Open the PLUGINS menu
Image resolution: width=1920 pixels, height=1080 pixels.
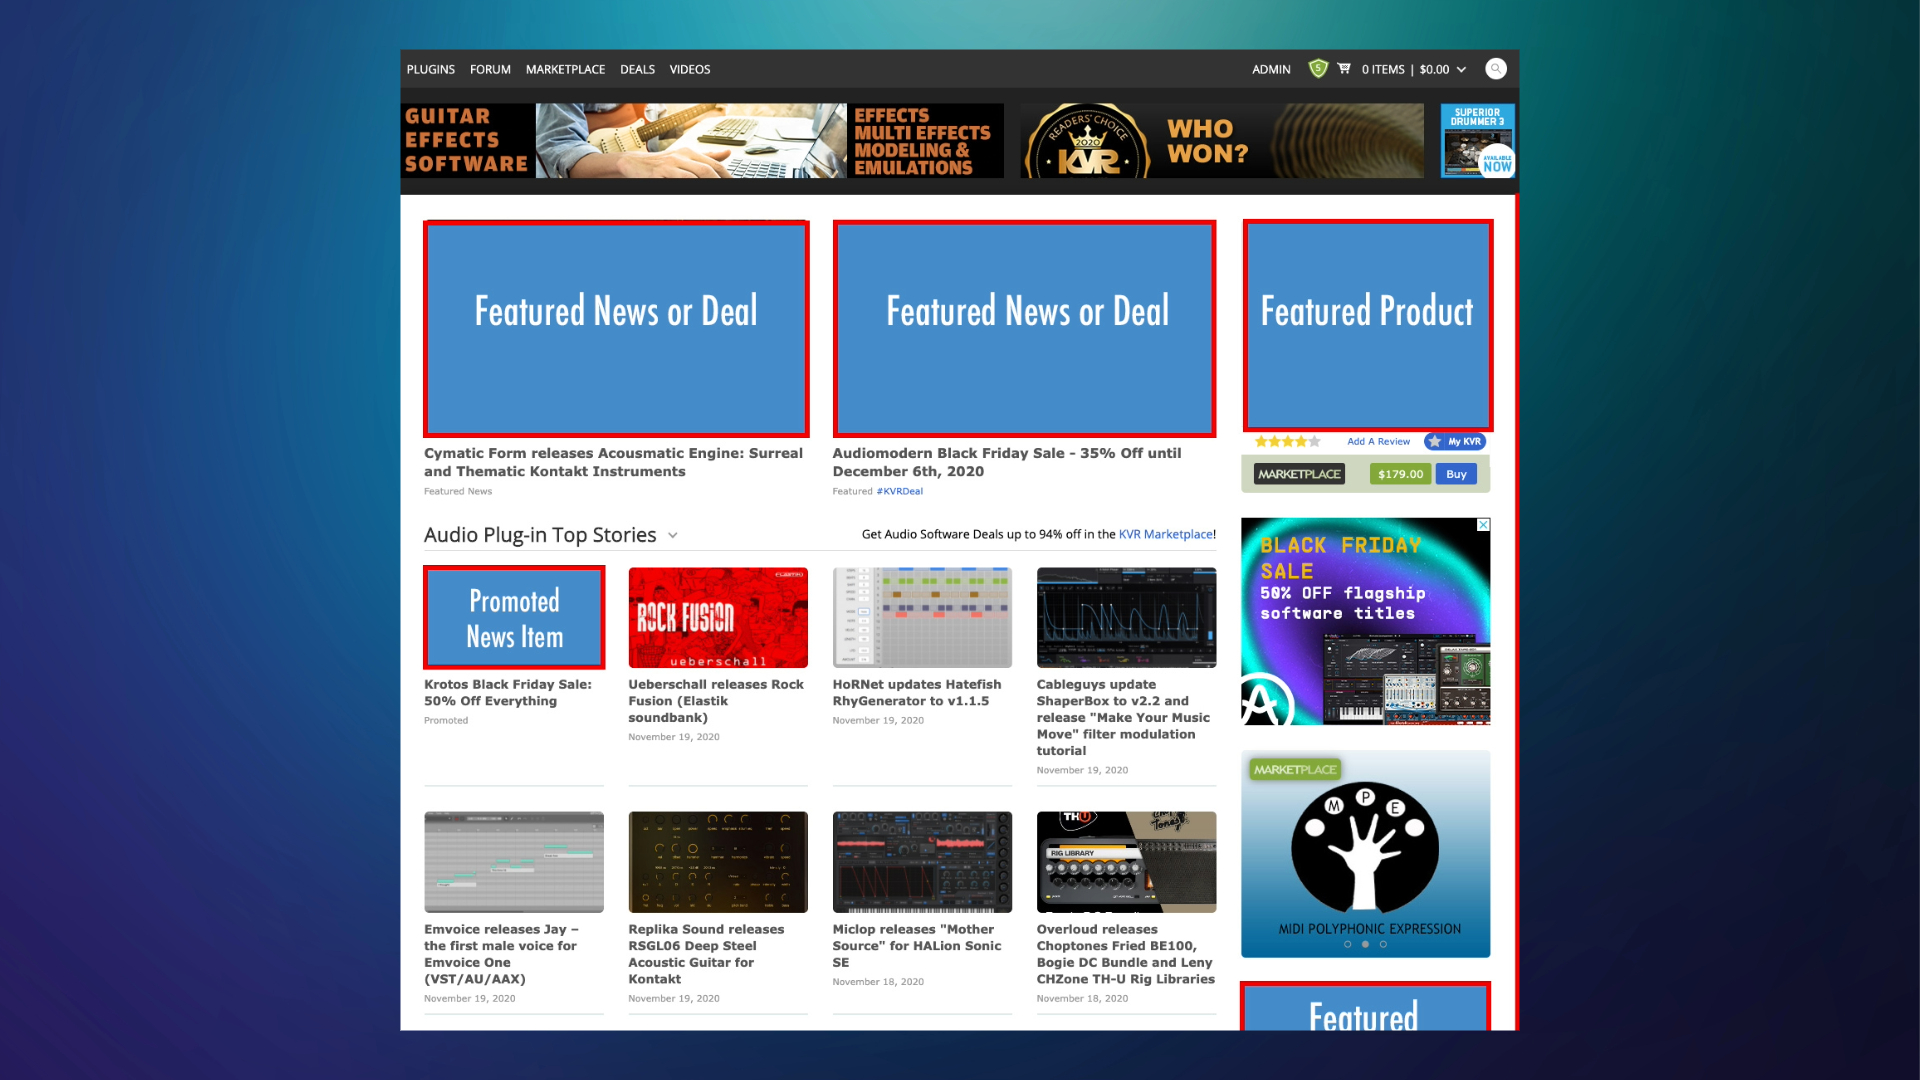(431, 69)
